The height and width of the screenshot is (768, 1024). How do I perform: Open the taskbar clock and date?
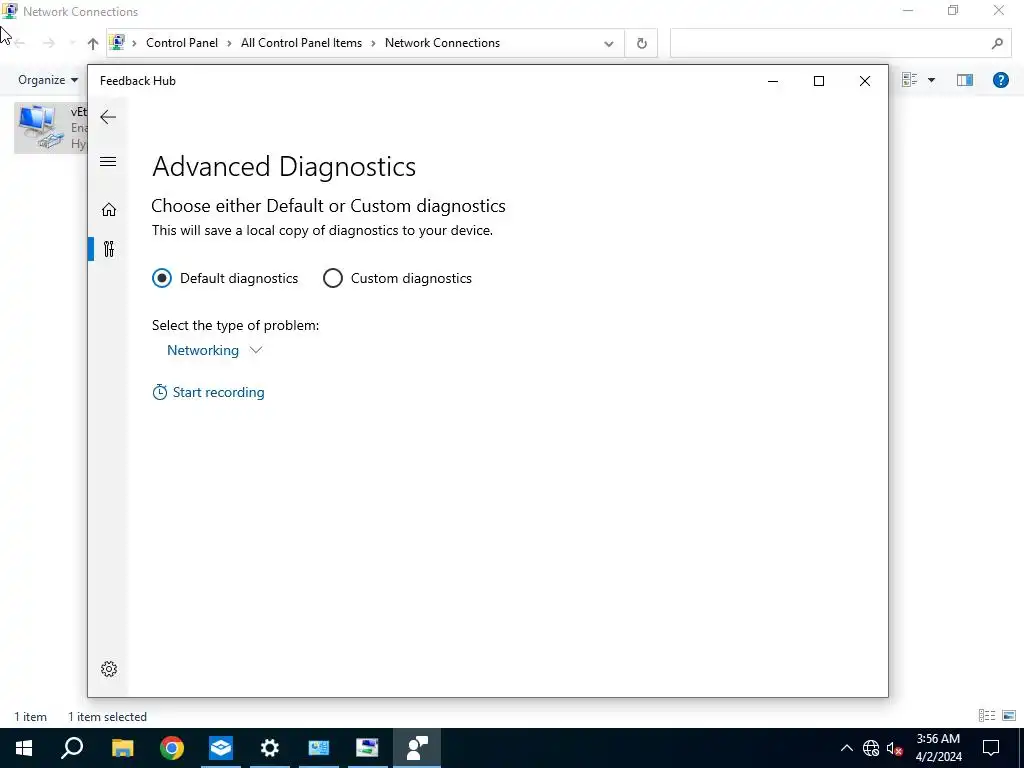938,748
